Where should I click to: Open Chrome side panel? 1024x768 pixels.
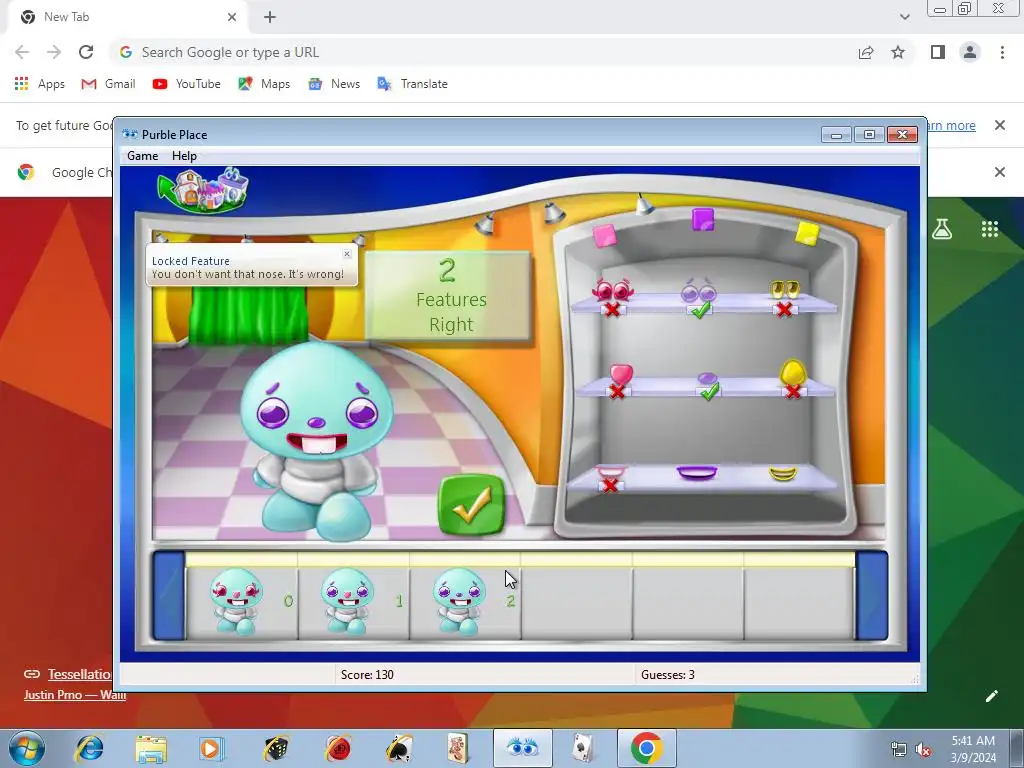(x=938, y=52)
